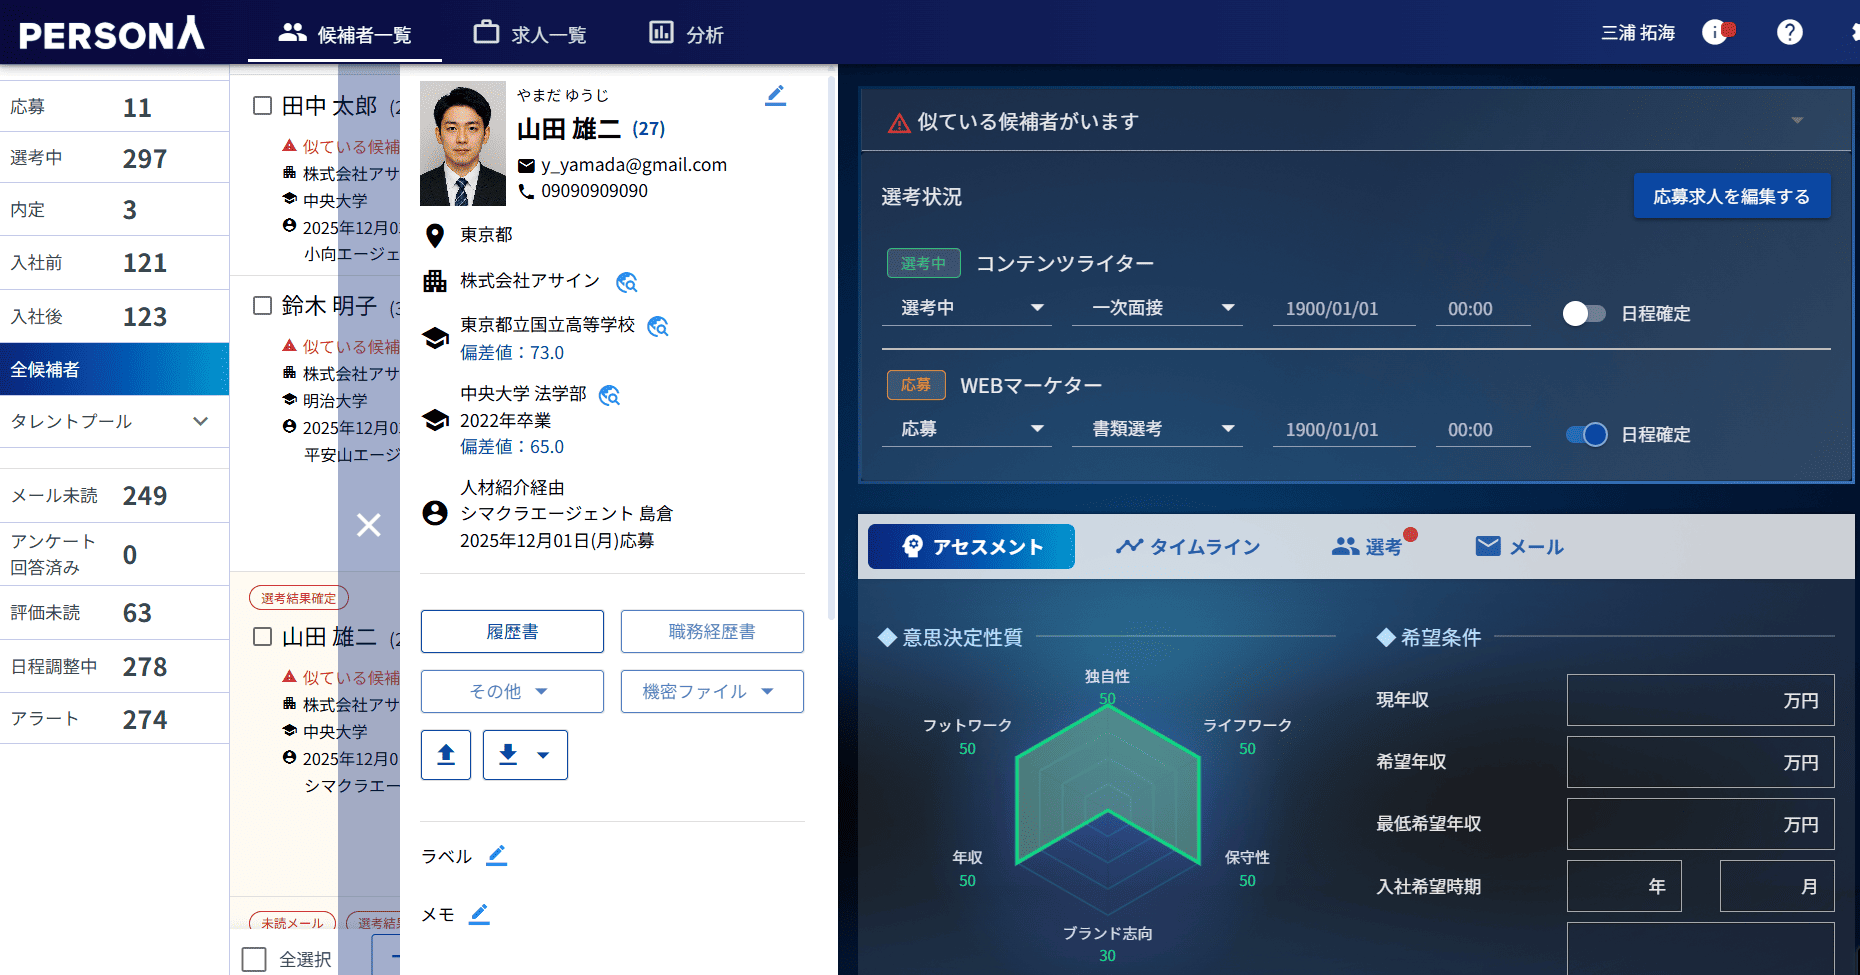Open the help question mark icon
Viewport: 1860px width, 975px height.
pyautogui.click(x=1789, y=32)
